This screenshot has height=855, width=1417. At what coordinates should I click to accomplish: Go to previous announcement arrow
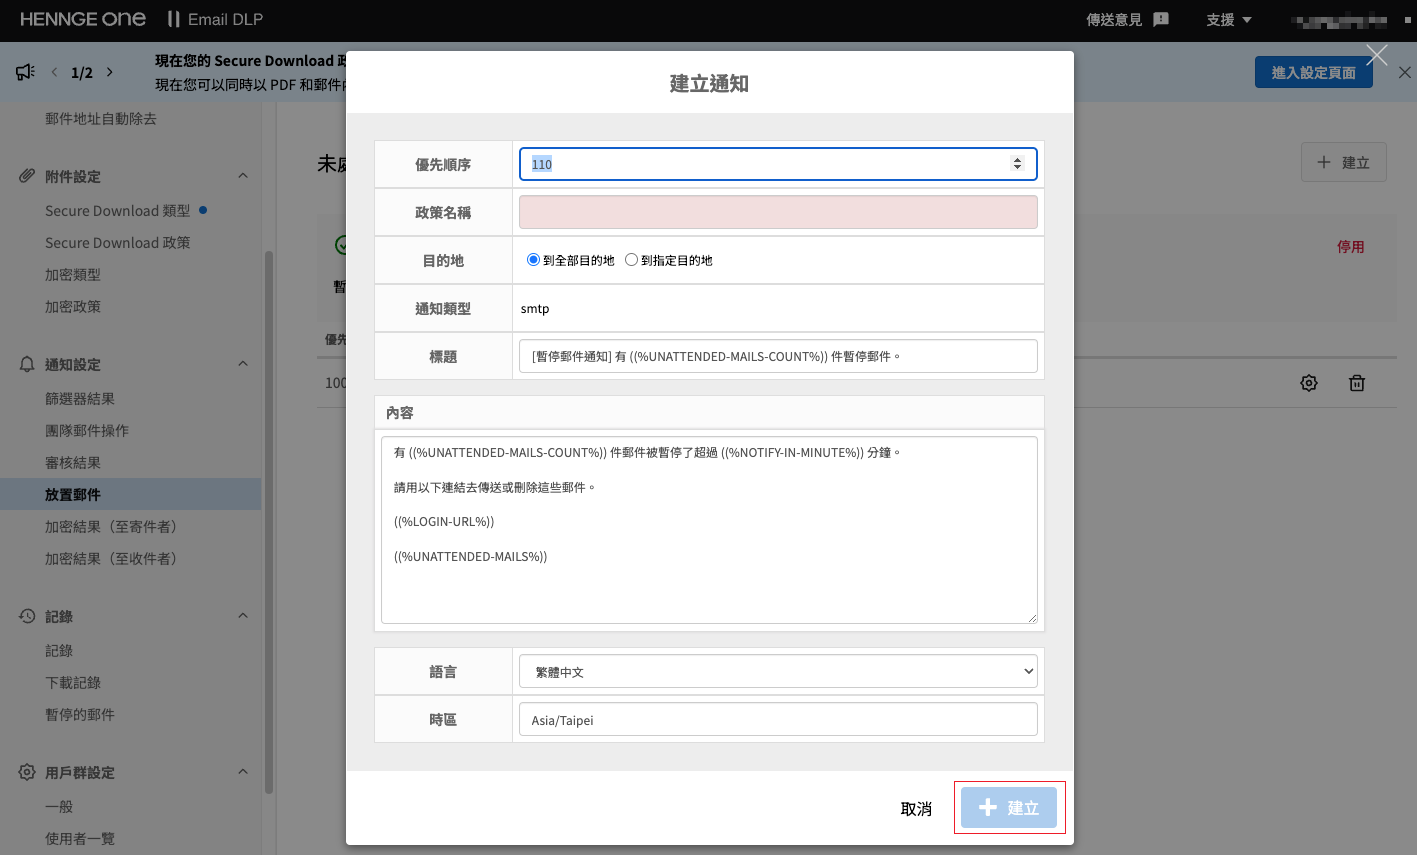pos(55,72)
